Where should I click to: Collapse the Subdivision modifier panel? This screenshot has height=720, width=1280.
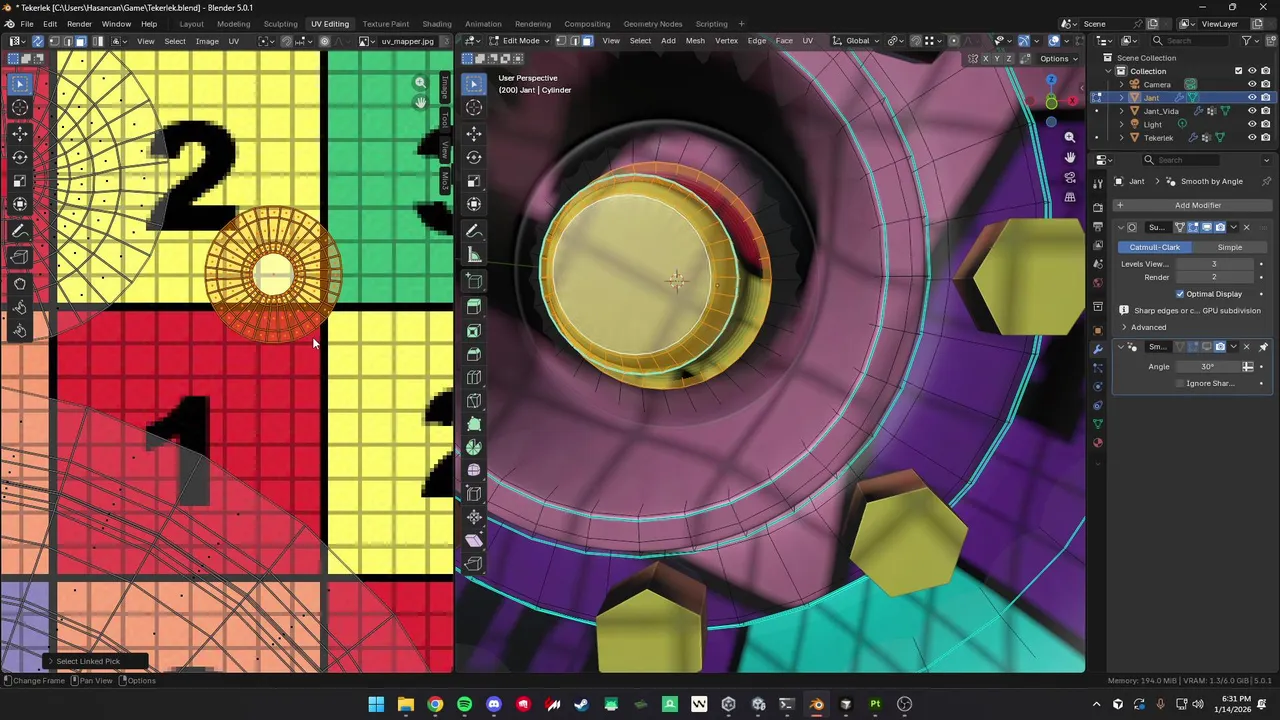[1121, 227]
